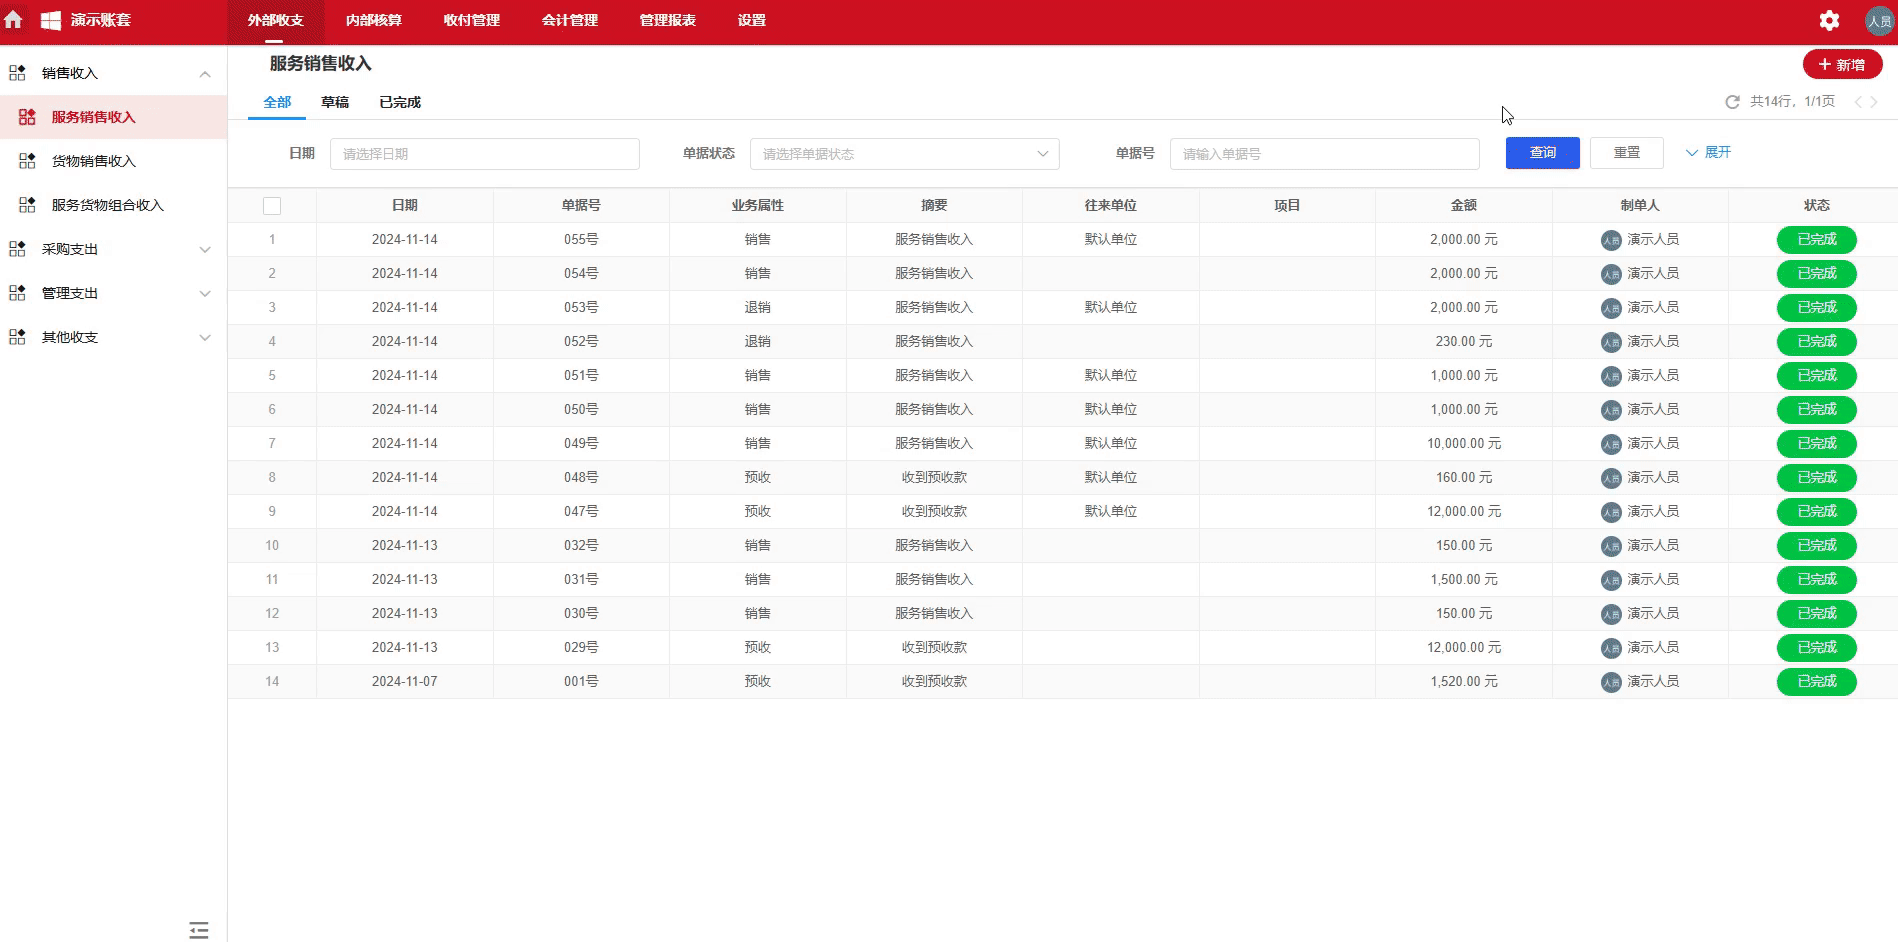Open the apps grid icon beside home
This screenshot has height=942, width=1898.
coord(50,20)
